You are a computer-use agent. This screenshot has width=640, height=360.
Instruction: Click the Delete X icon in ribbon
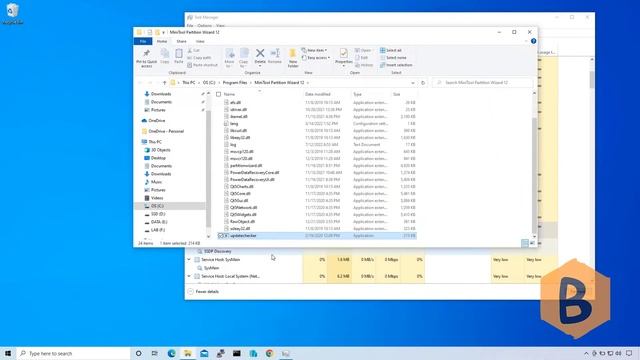[x=260, y=53]
